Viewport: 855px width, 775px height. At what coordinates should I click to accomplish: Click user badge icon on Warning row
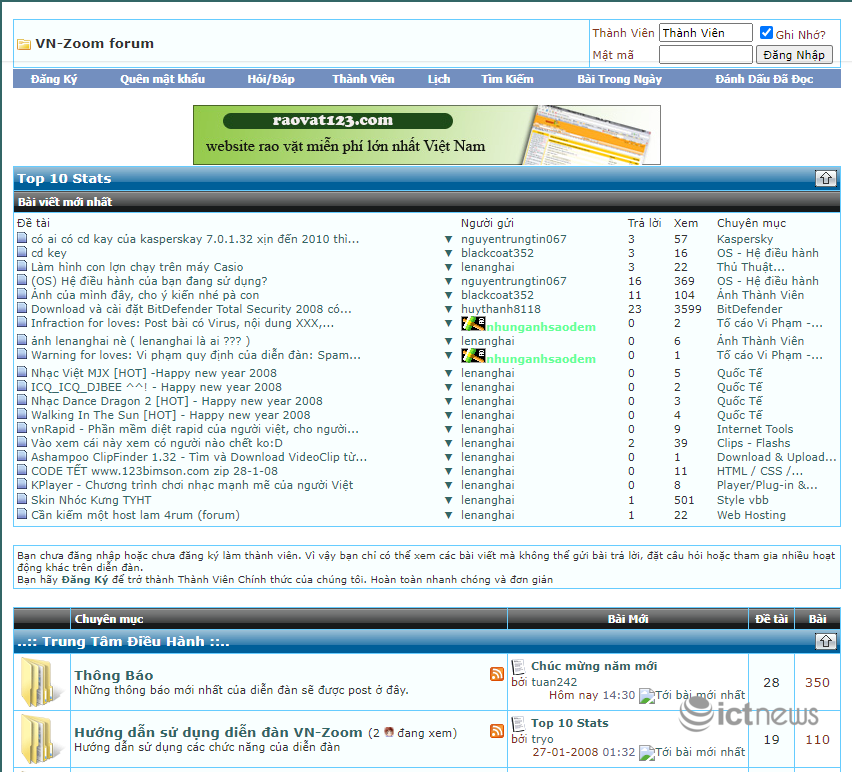(x=473, y=356)
